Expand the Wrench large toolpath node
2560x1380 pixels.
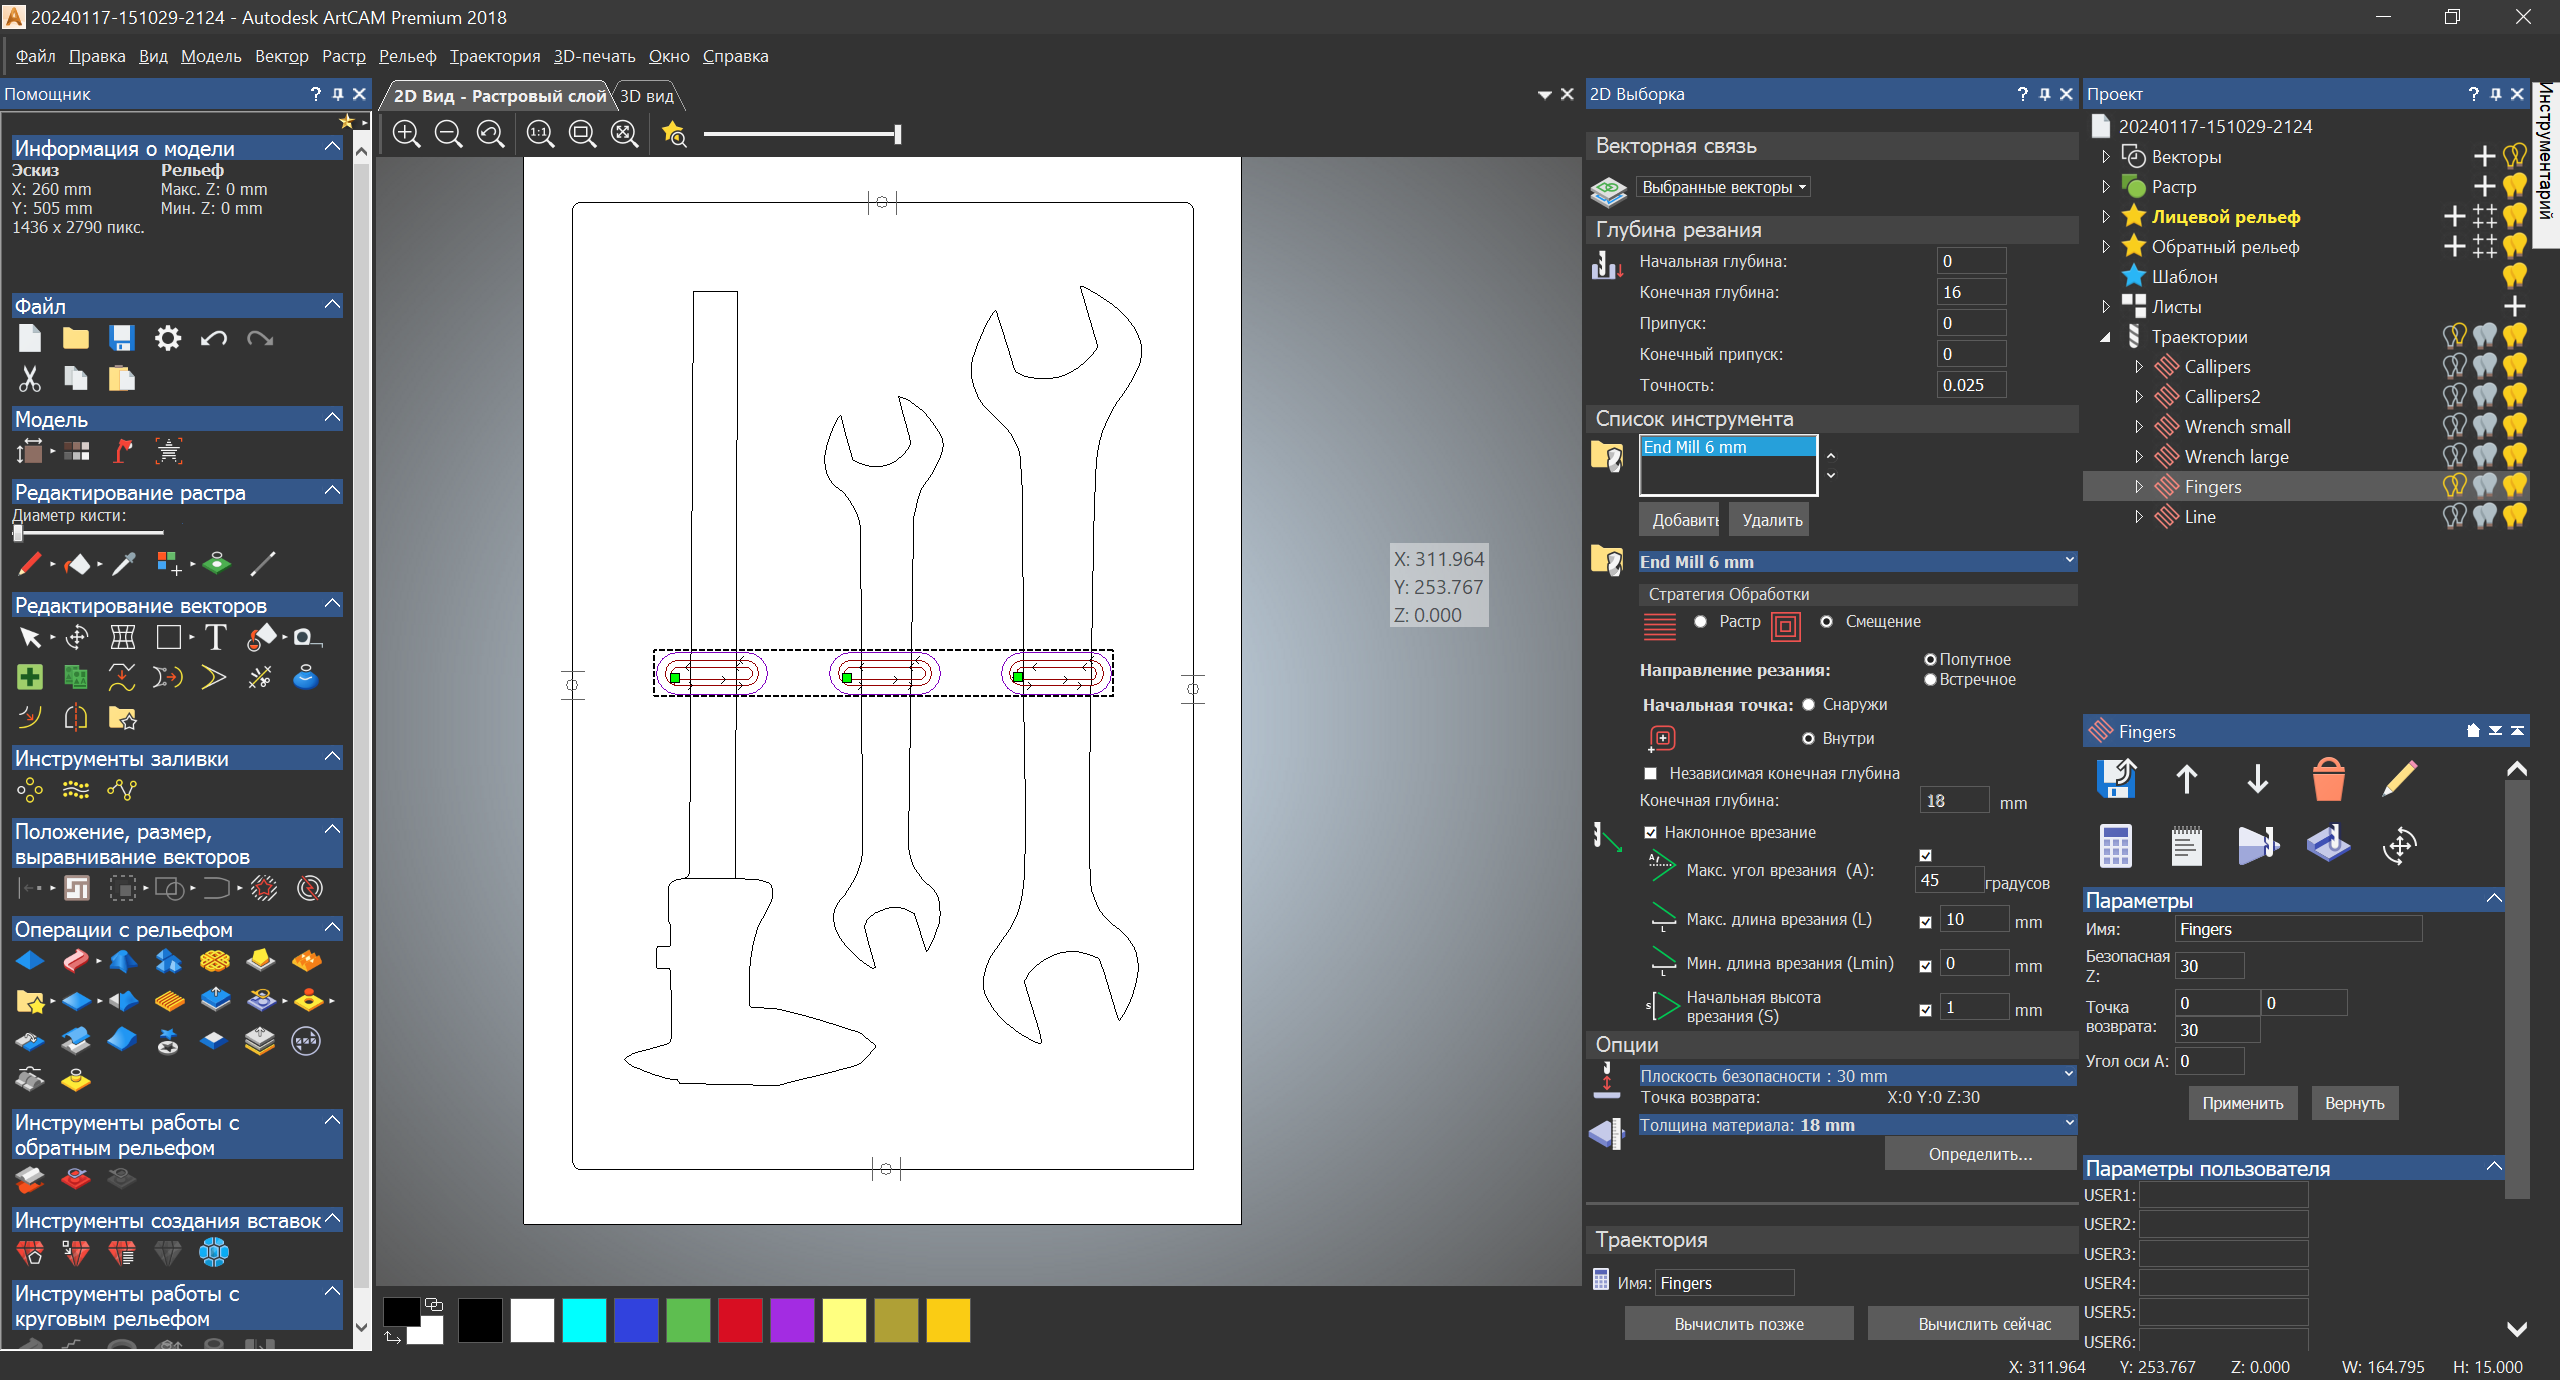click(x=2139, y=457)
